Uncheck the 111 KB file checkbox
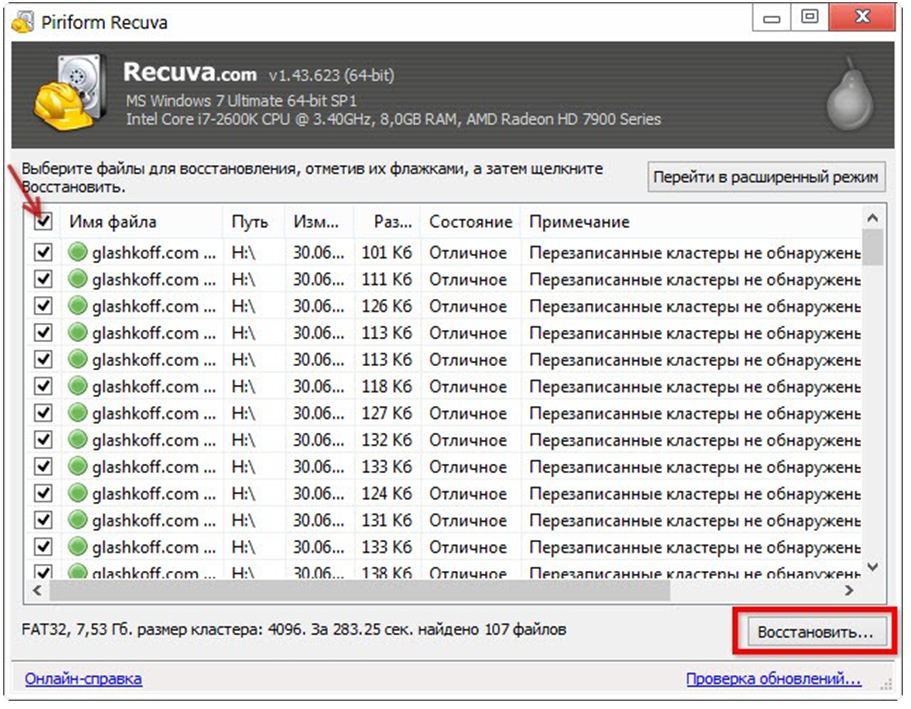 click(44, 279)
